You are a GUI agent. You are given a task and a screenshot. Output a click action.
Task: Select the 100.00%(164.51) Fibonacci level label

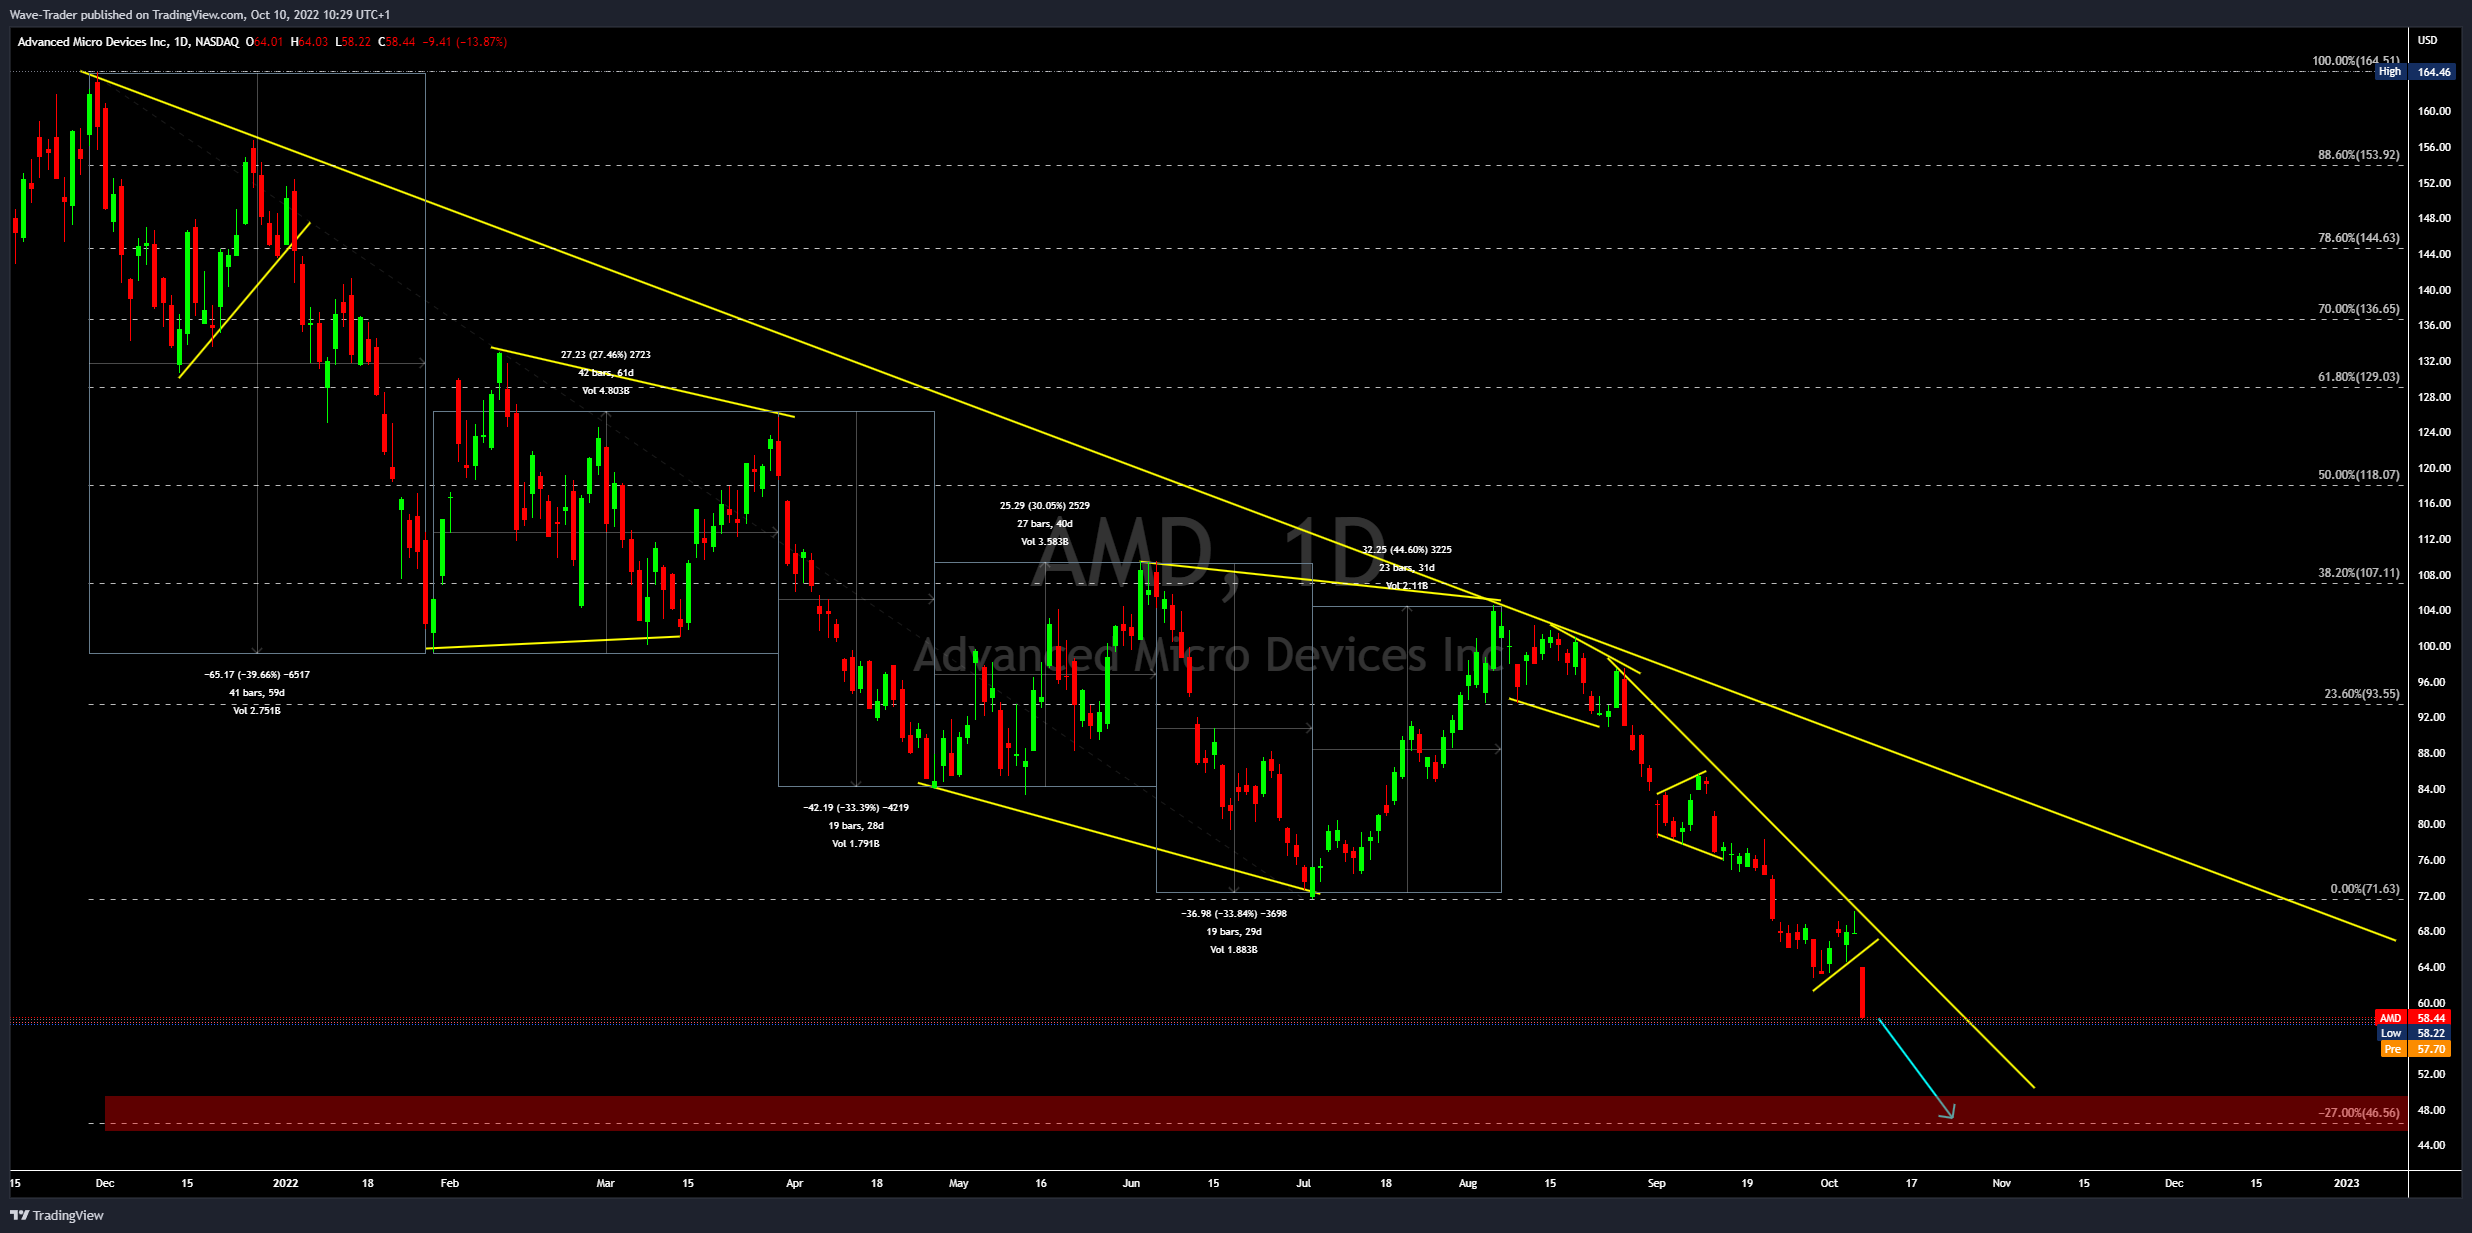[x=2355, y=61]
